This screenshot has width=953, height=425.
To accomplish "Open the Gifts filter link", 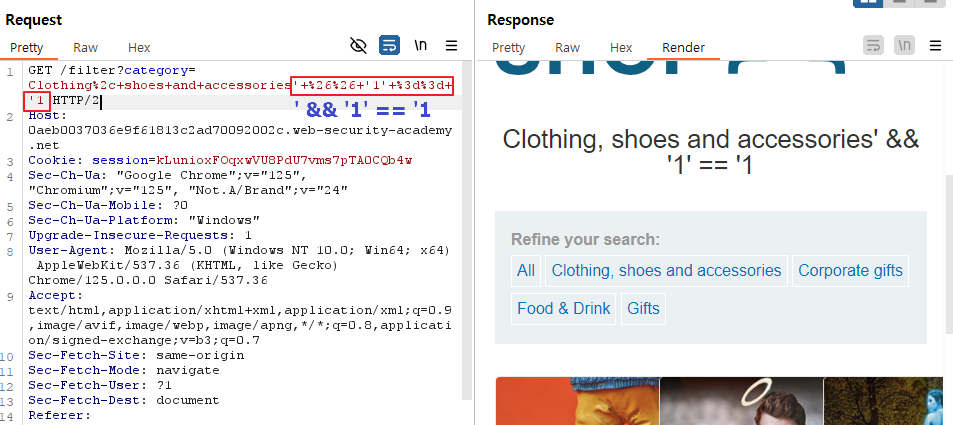I will click(643, 308).
